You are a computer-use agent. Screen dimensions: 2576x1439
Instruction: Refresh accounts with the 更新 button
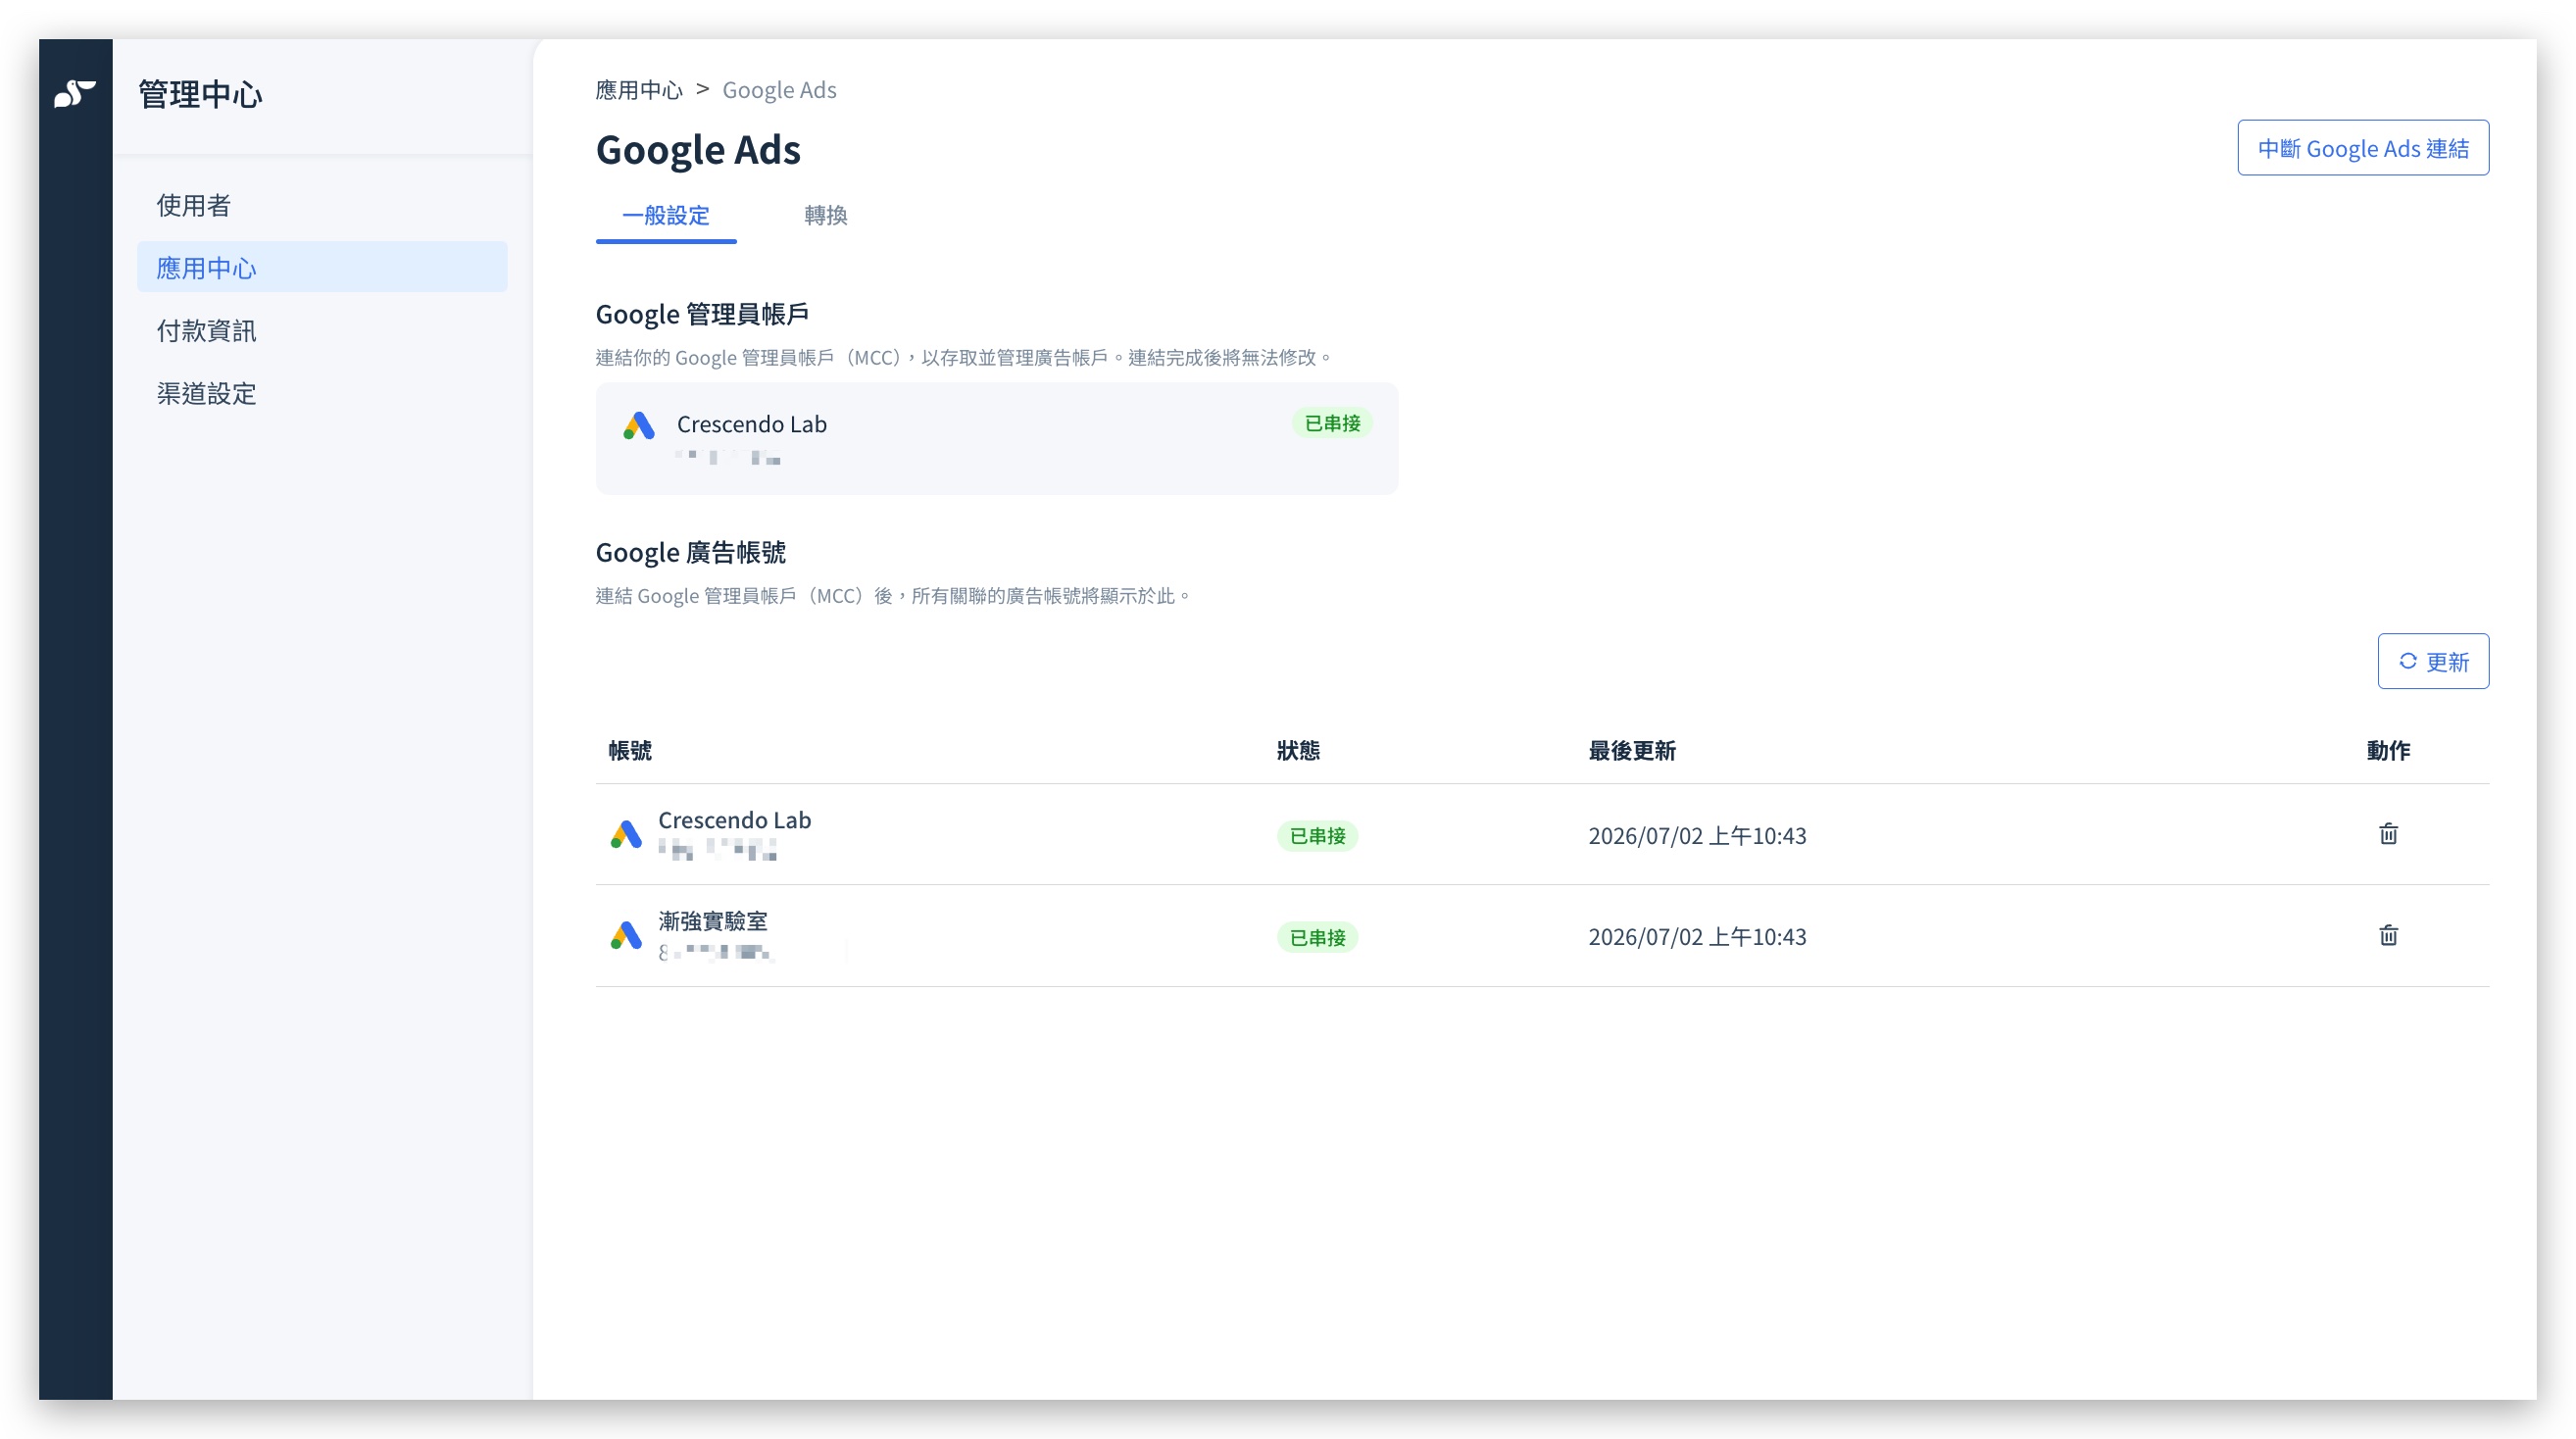click(2433, 661)
